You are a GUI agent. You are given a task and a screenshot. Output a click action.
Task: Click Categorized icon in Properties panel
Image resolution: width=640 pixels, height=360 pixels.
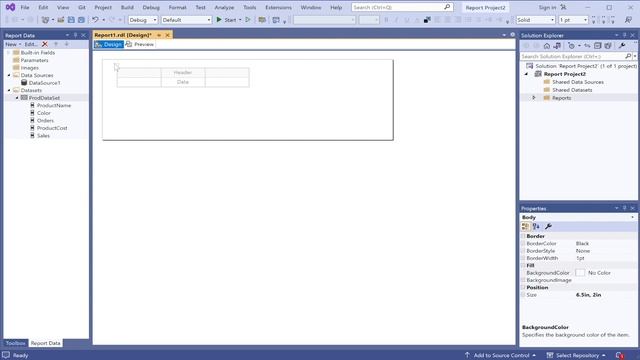click(x=525, y=226)
